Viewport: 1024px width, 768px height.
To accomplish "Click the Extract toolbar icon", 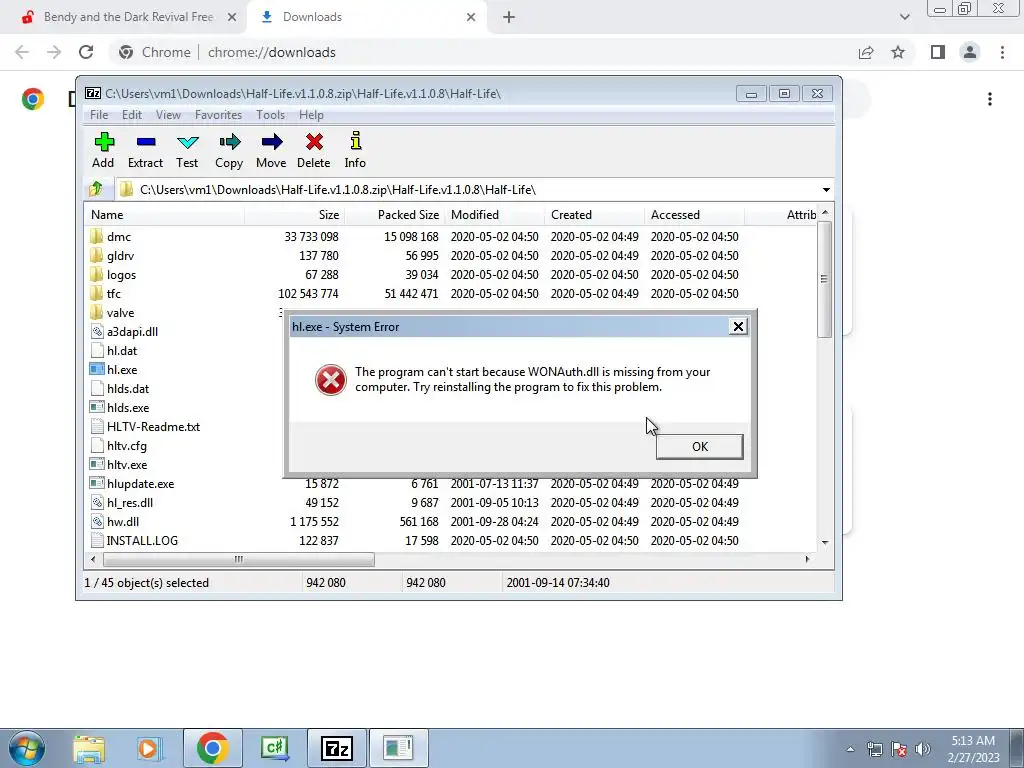I will coord(145,151).
